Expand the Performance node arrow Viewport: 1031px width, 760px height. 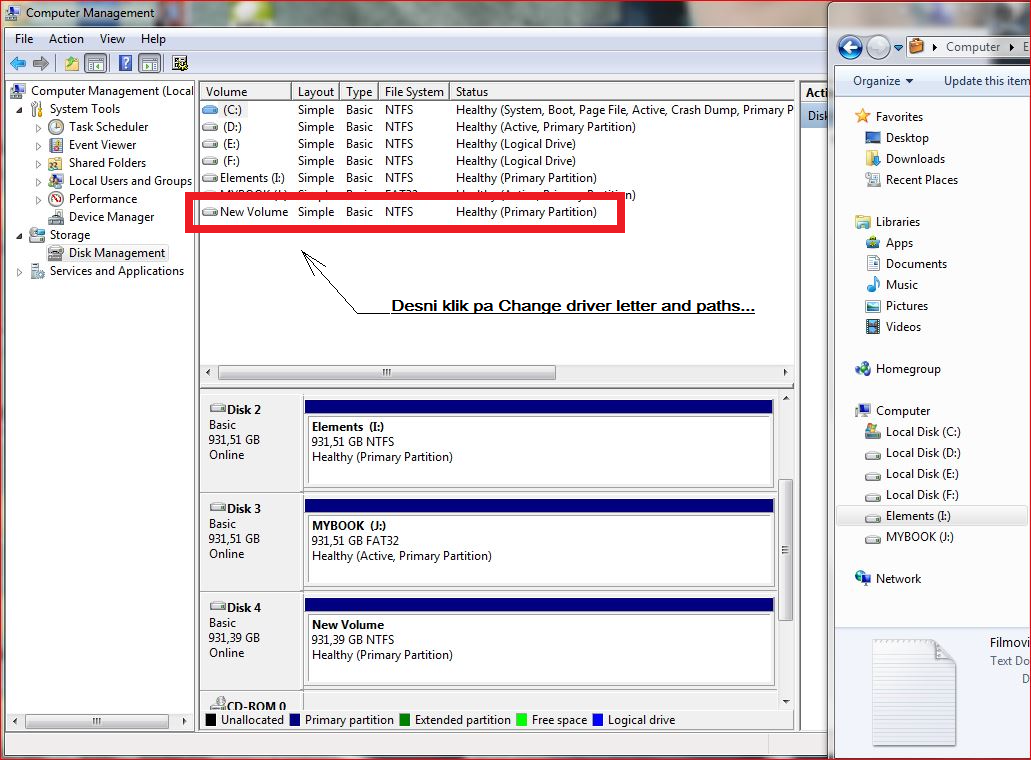point(38,199)
